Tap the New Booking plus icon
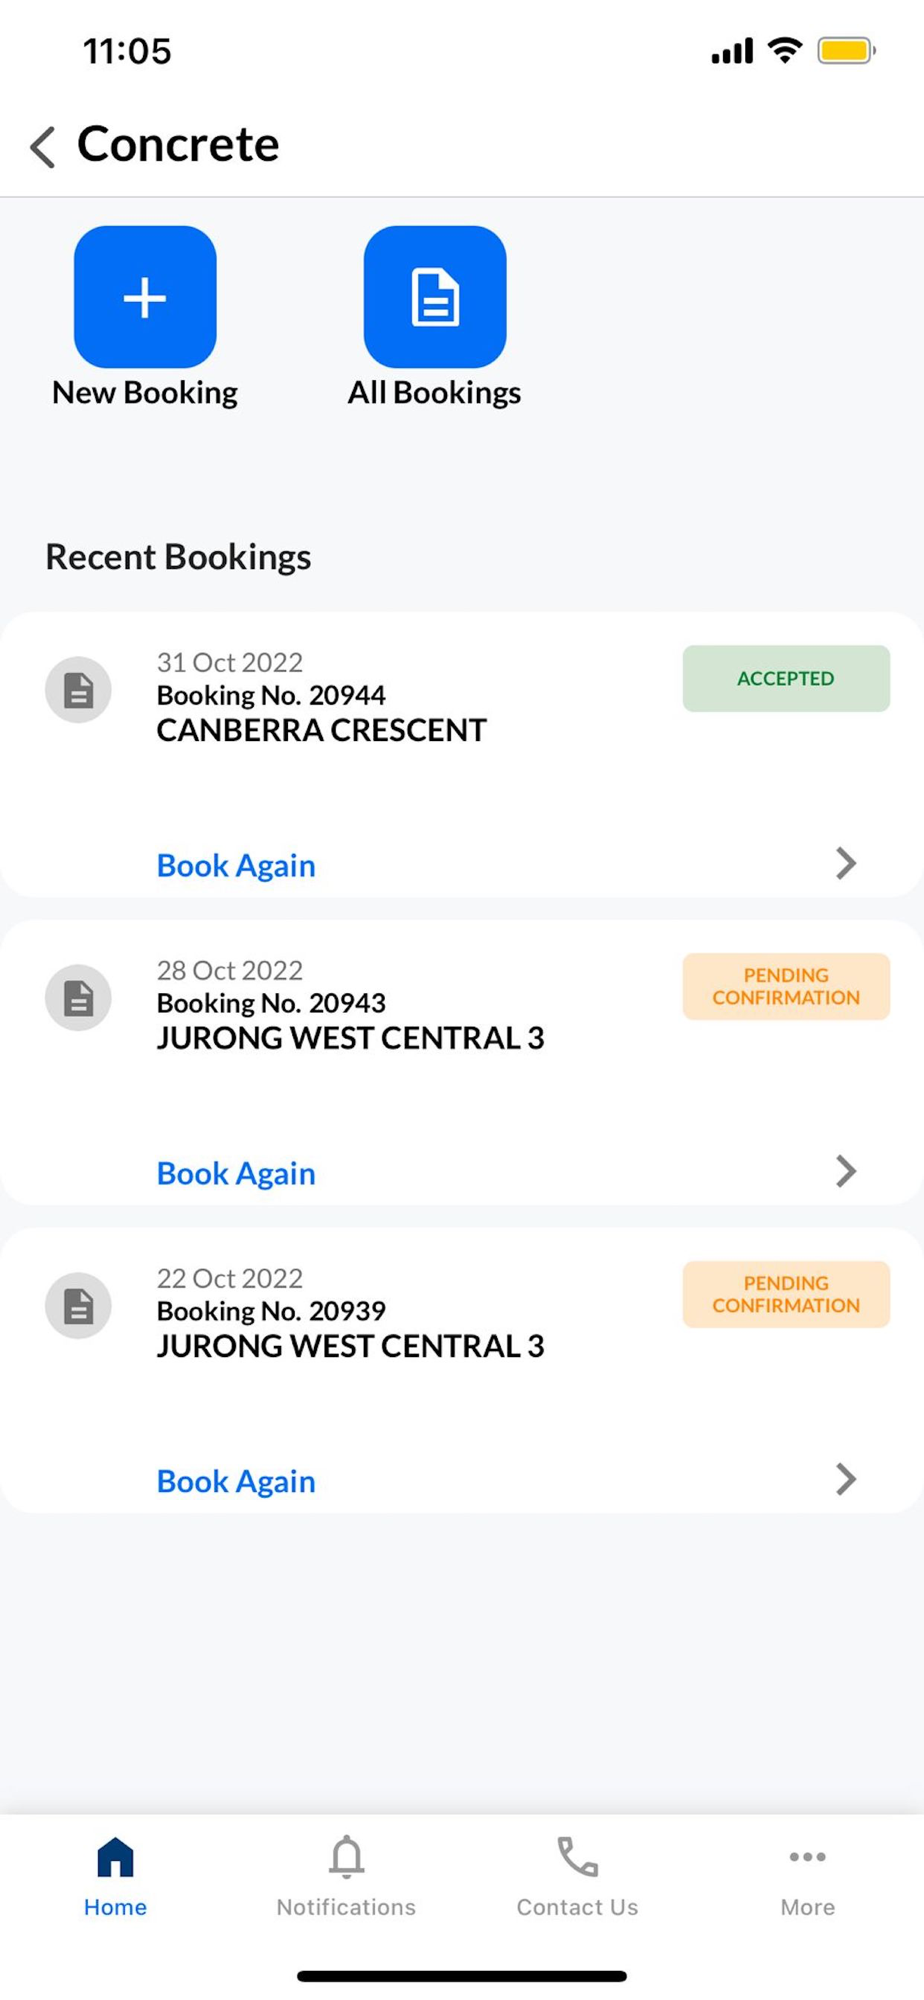The image size is (924, 2000). pyautogui.click(x=145, y=297)
